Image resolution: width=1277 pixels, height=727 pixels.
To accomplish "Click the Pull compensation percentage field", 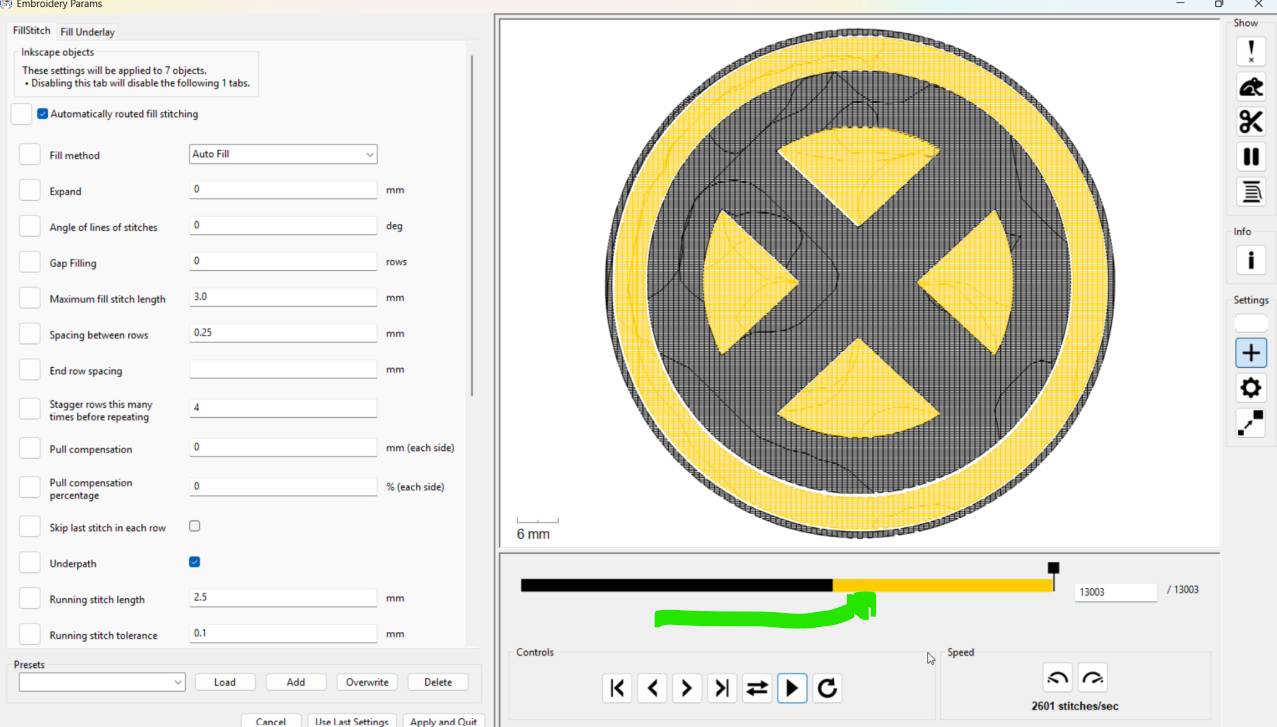I will point(283,486).
